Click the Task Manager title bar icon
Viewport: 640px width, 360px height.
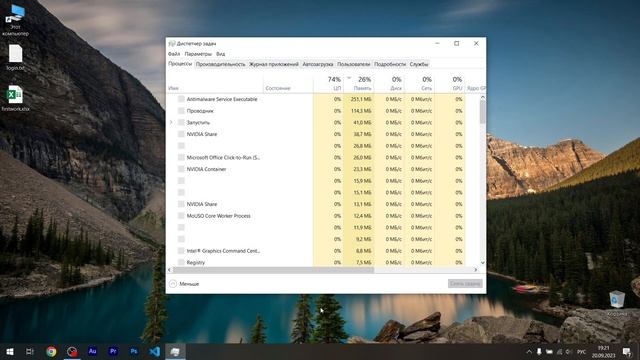(x=172, y=43)
